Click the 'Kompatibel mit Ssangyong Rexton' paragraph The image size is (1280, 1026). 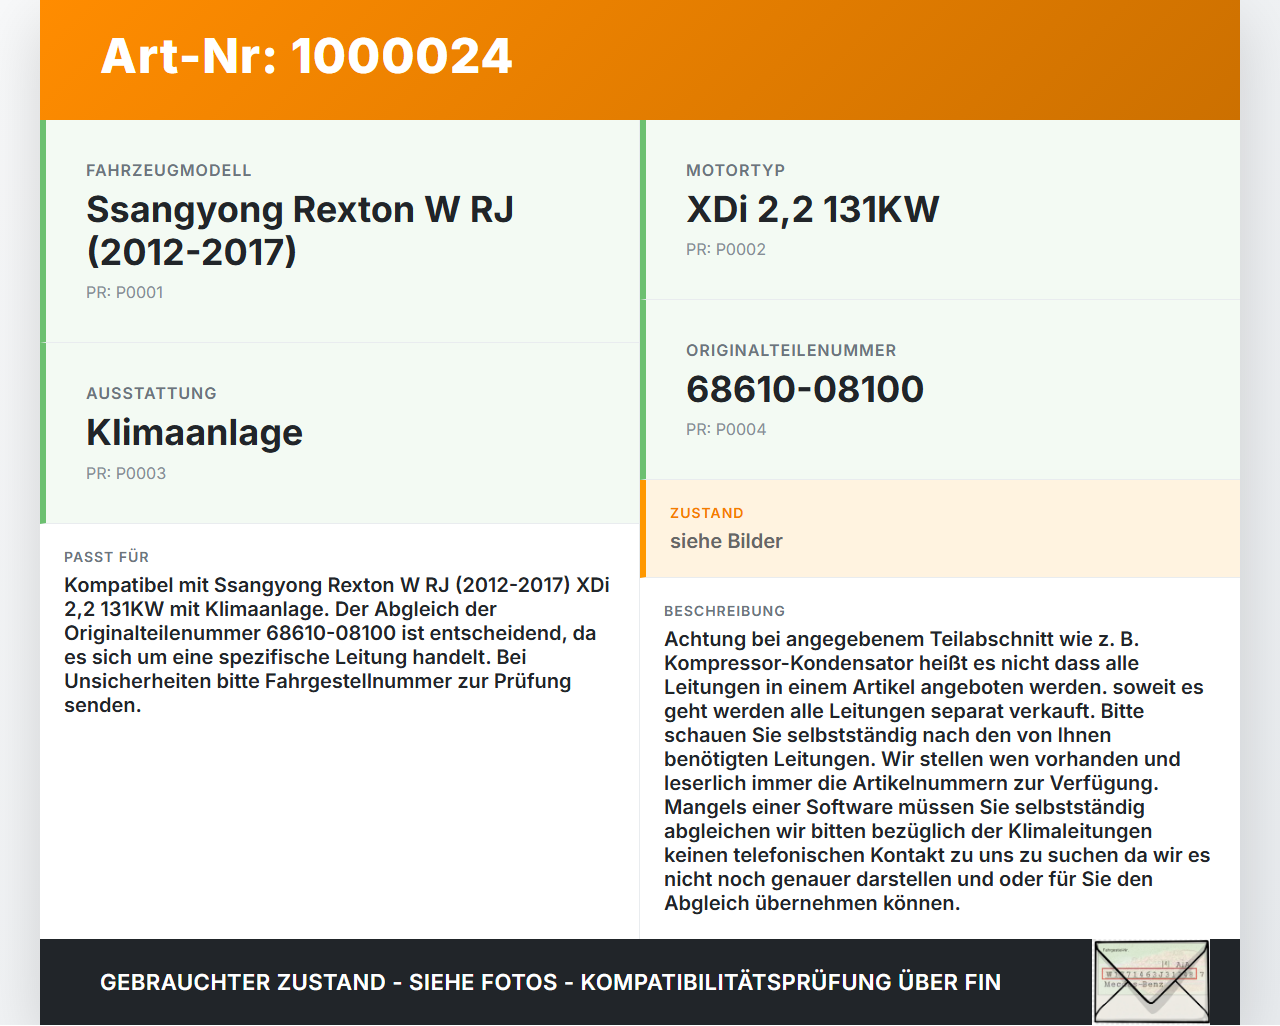click(337, 645)
